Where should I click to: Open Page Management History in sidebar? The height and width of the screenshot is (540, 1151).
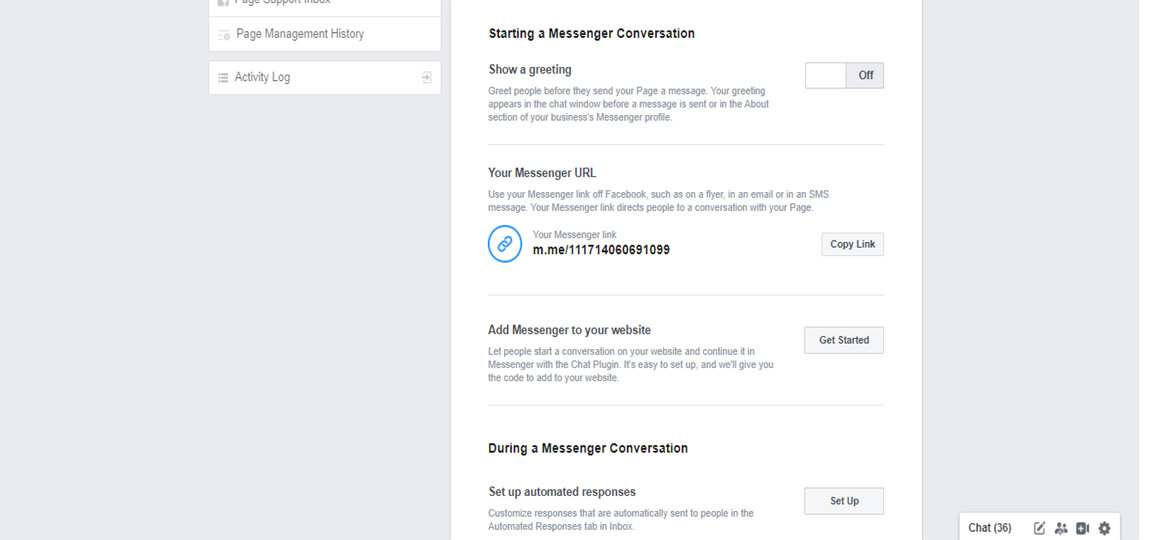coord(324,34)
